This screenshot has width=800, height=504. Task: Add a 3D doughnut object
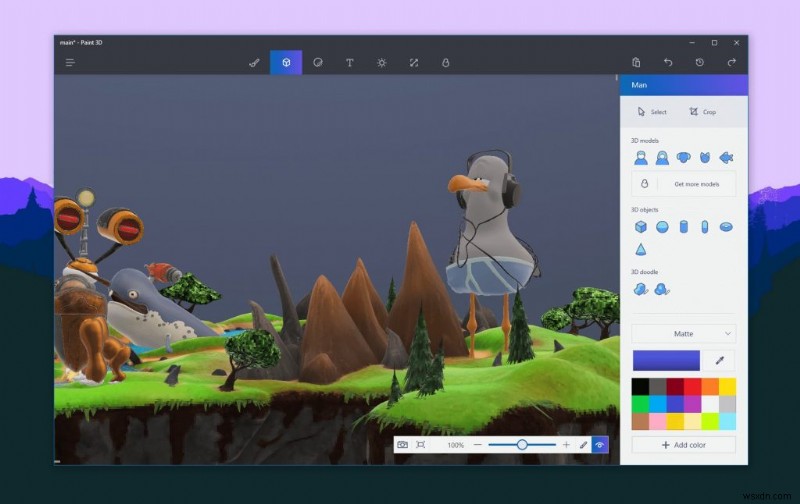coord(726,226)
